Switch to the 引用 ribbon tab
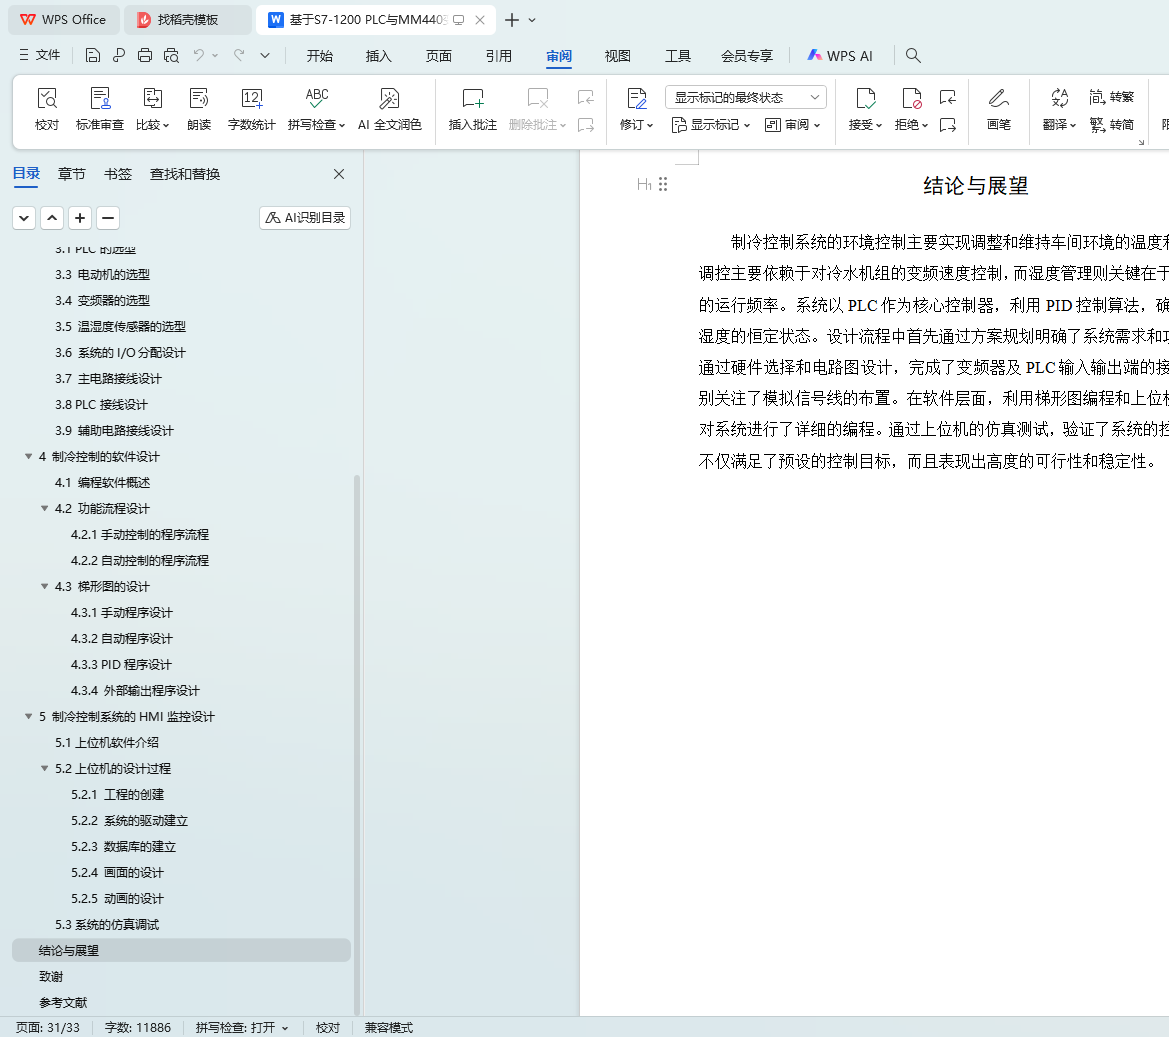1169x1037 pixels. coord(499,56)
